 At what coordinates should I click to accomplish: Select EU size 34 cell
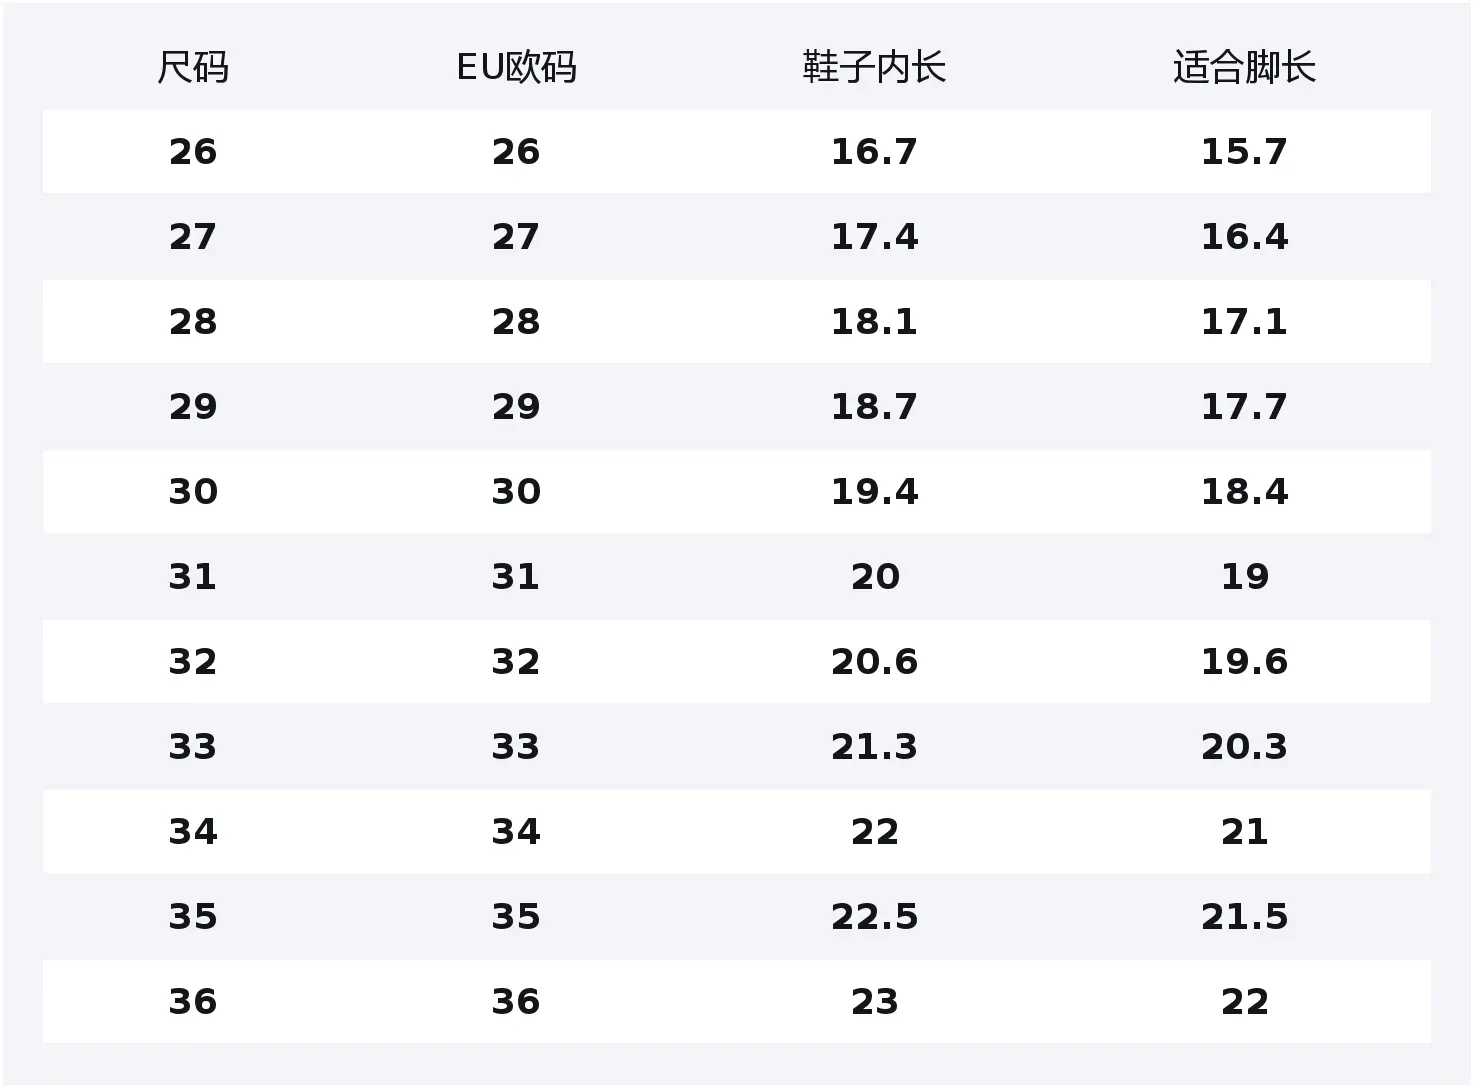(516, 832)
